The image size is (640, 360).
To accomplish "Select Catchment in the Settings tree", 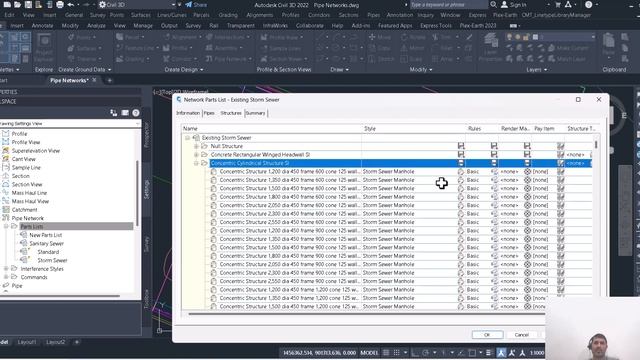I will tap(24, 209).
